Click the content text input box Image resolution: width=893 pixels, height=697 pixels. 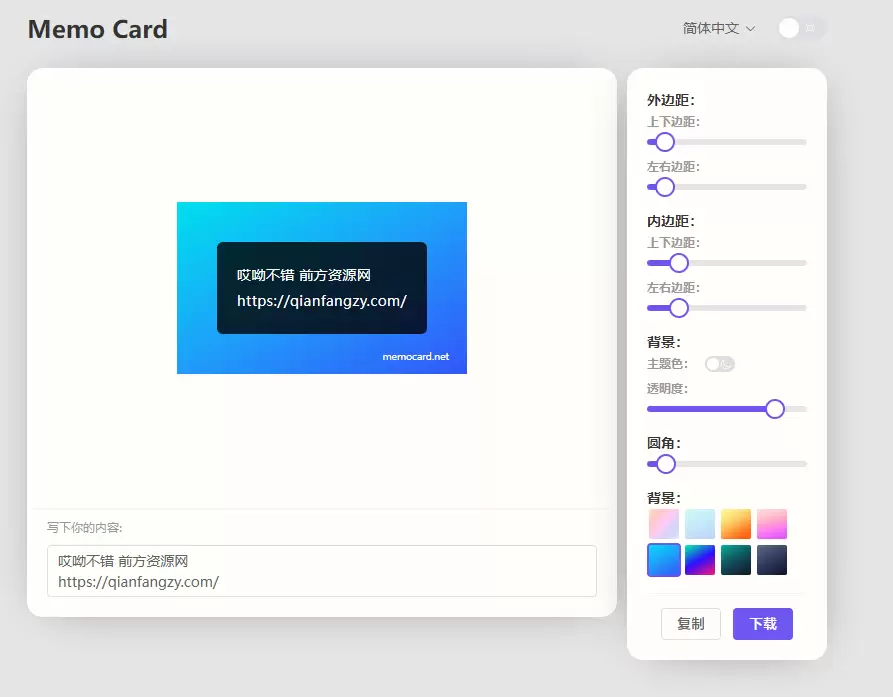point(322,571)
